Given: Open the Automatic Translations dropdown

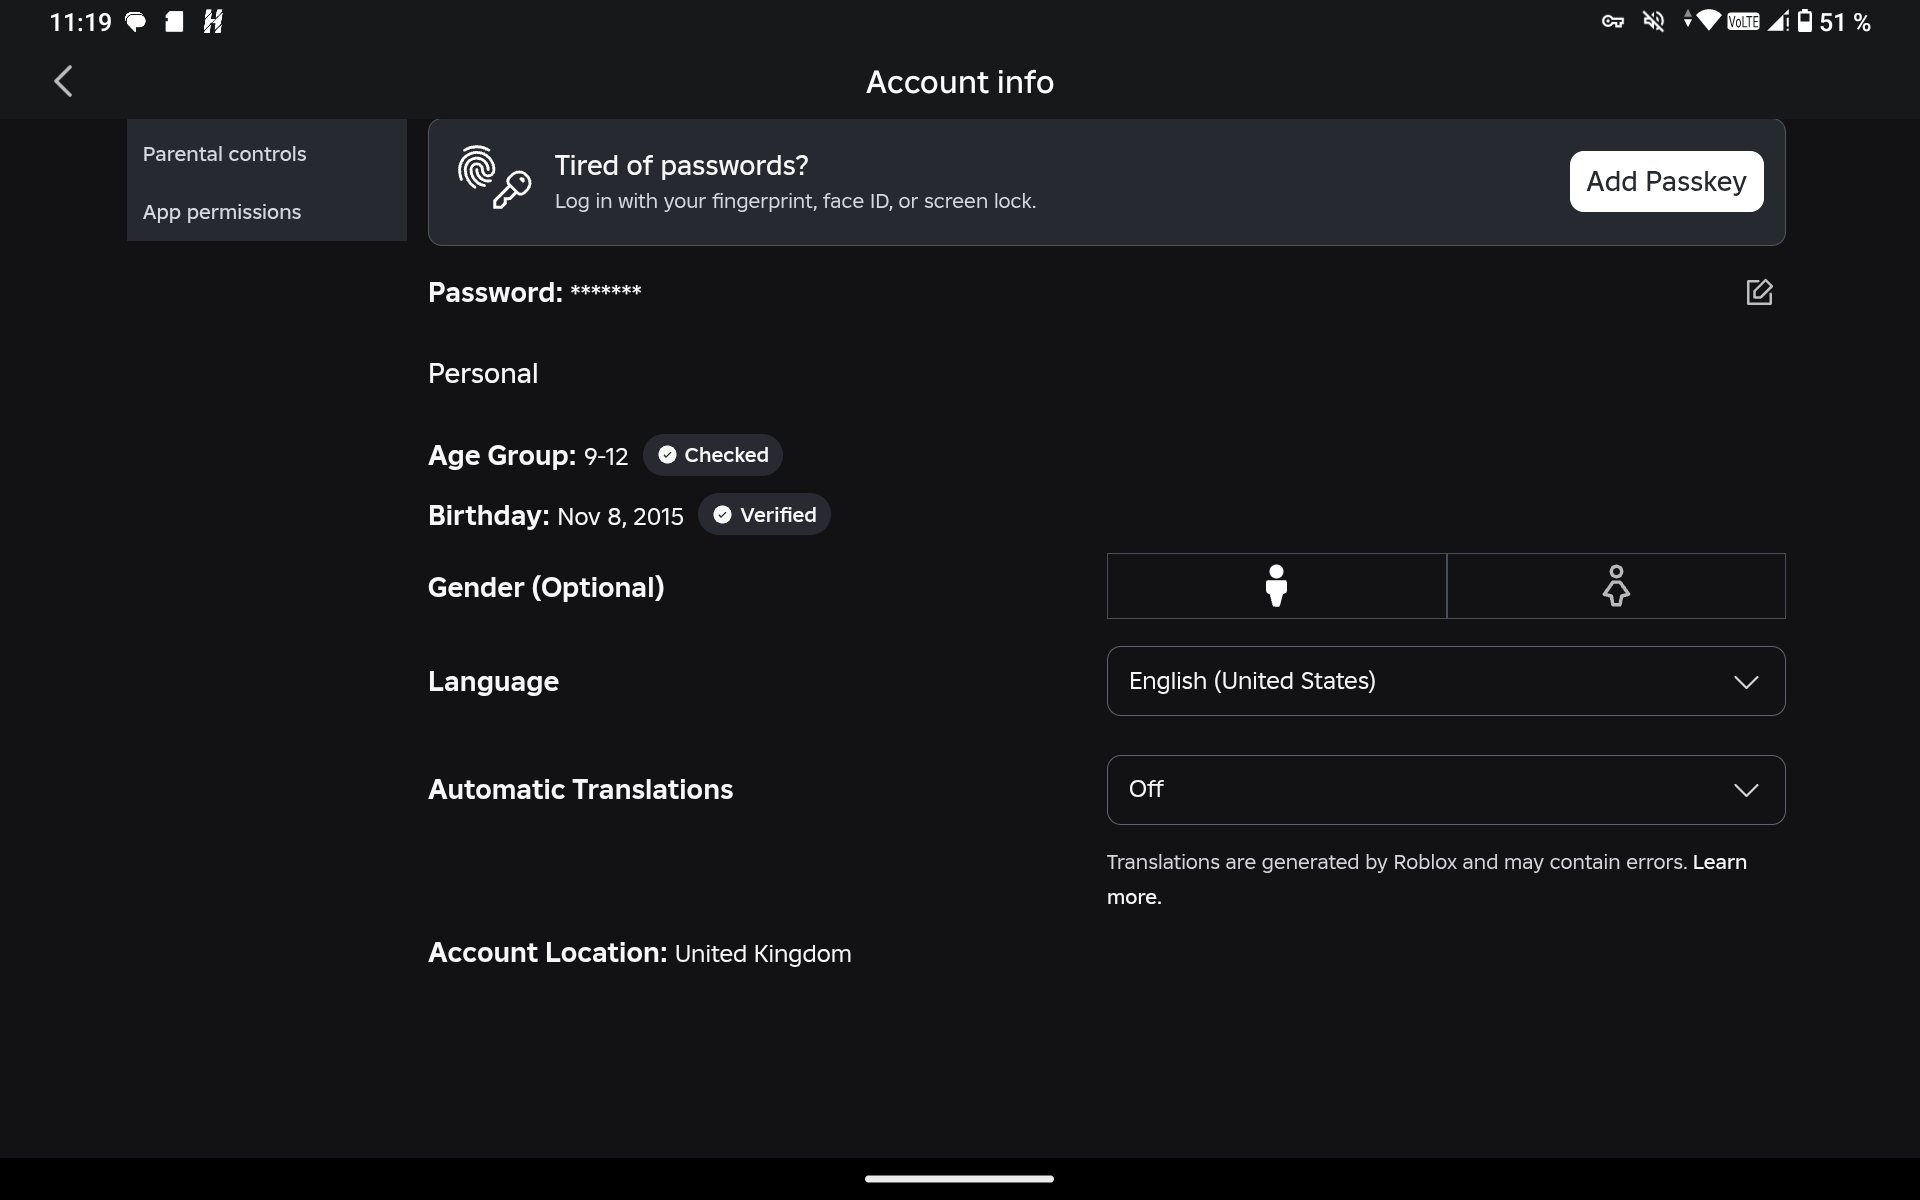Looking at the screenshot, I should 1446,790.
